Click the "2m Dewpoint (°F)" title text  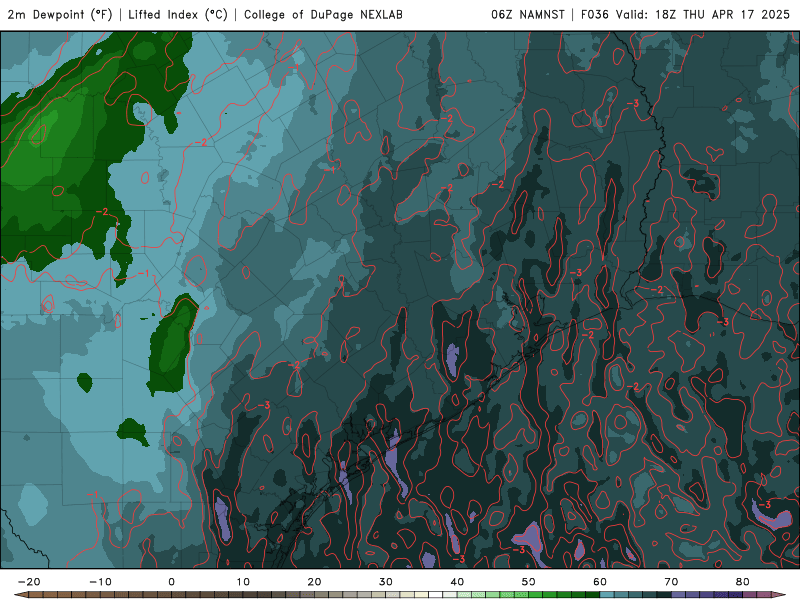(x=60, y=15)
